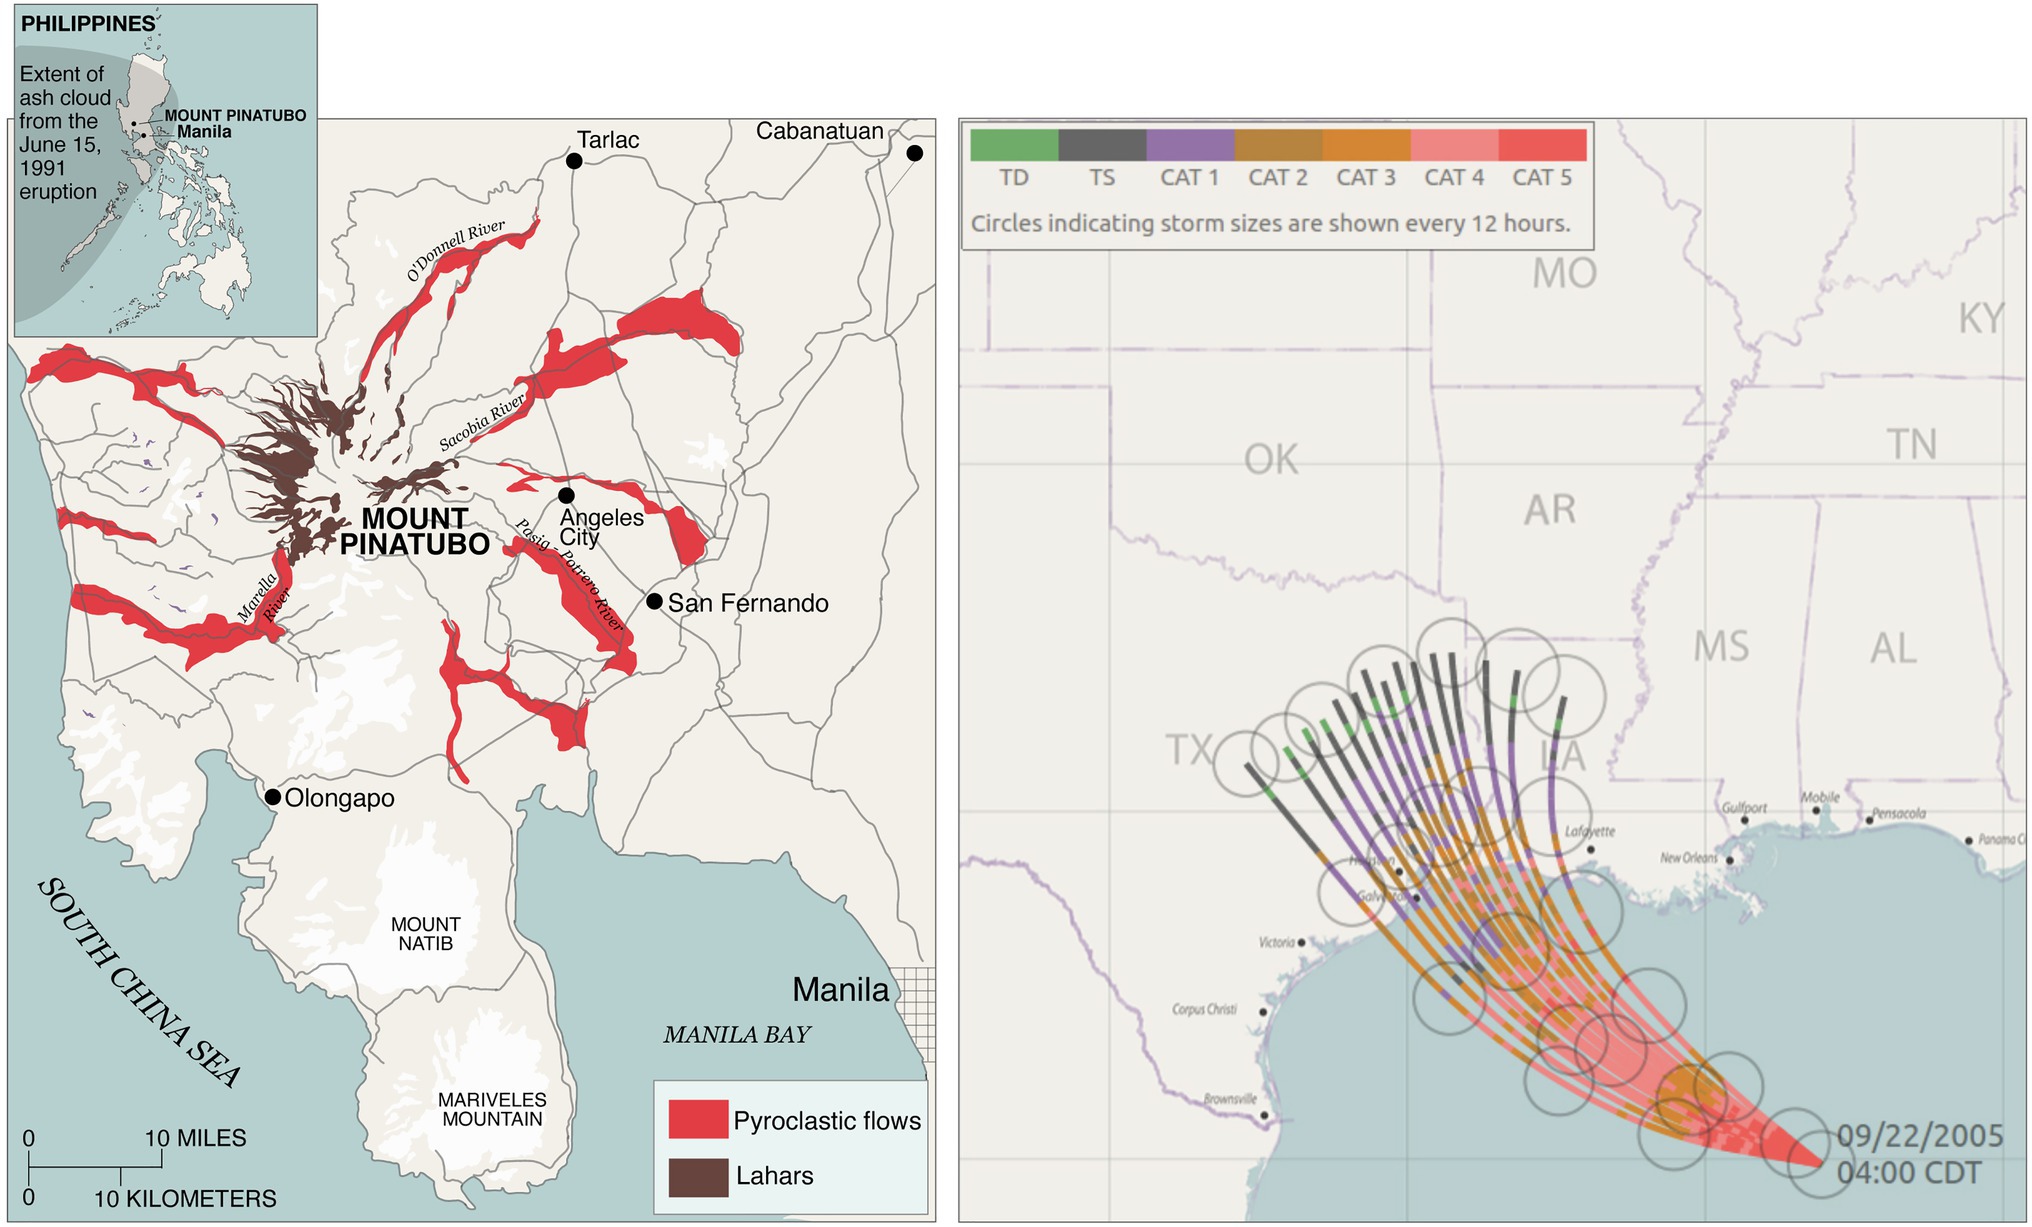Click the O'Donnell River label
The width and height of the screenshot is (2032, 1227).
click(456, 251)
